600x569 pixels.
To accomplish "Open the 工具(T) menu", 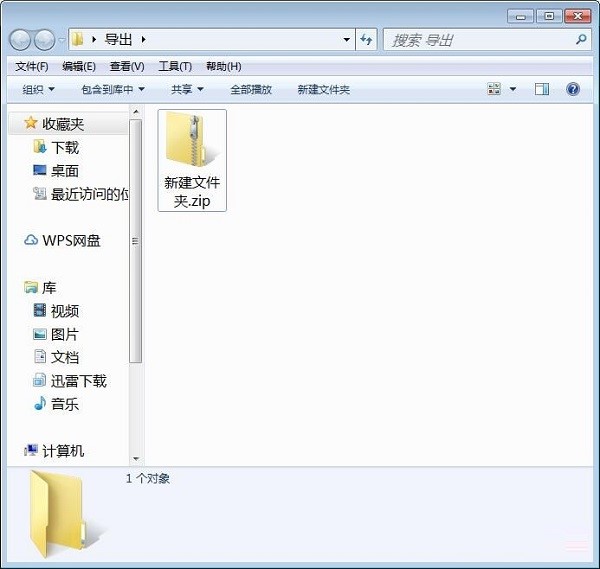I will 175,67.
